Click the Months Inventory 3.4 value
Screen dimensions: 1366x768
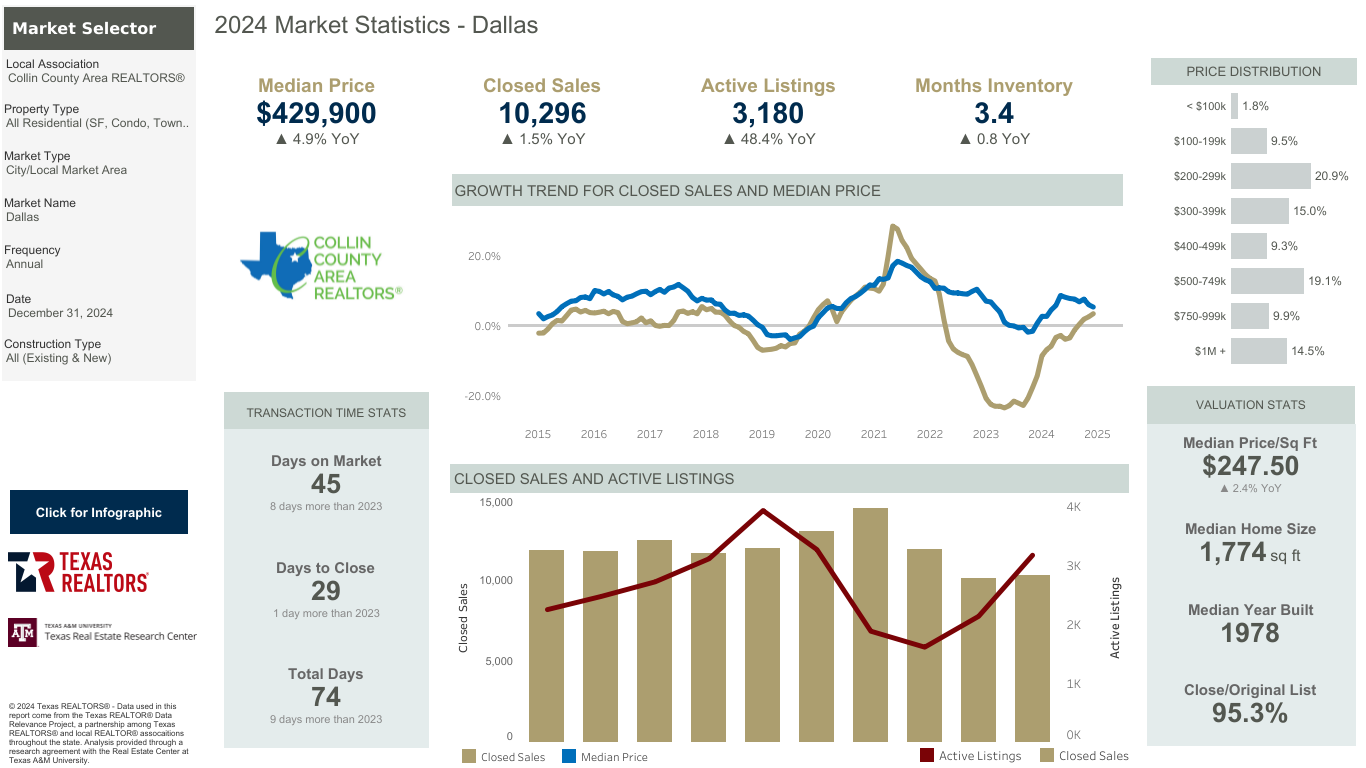click(994, 113)
